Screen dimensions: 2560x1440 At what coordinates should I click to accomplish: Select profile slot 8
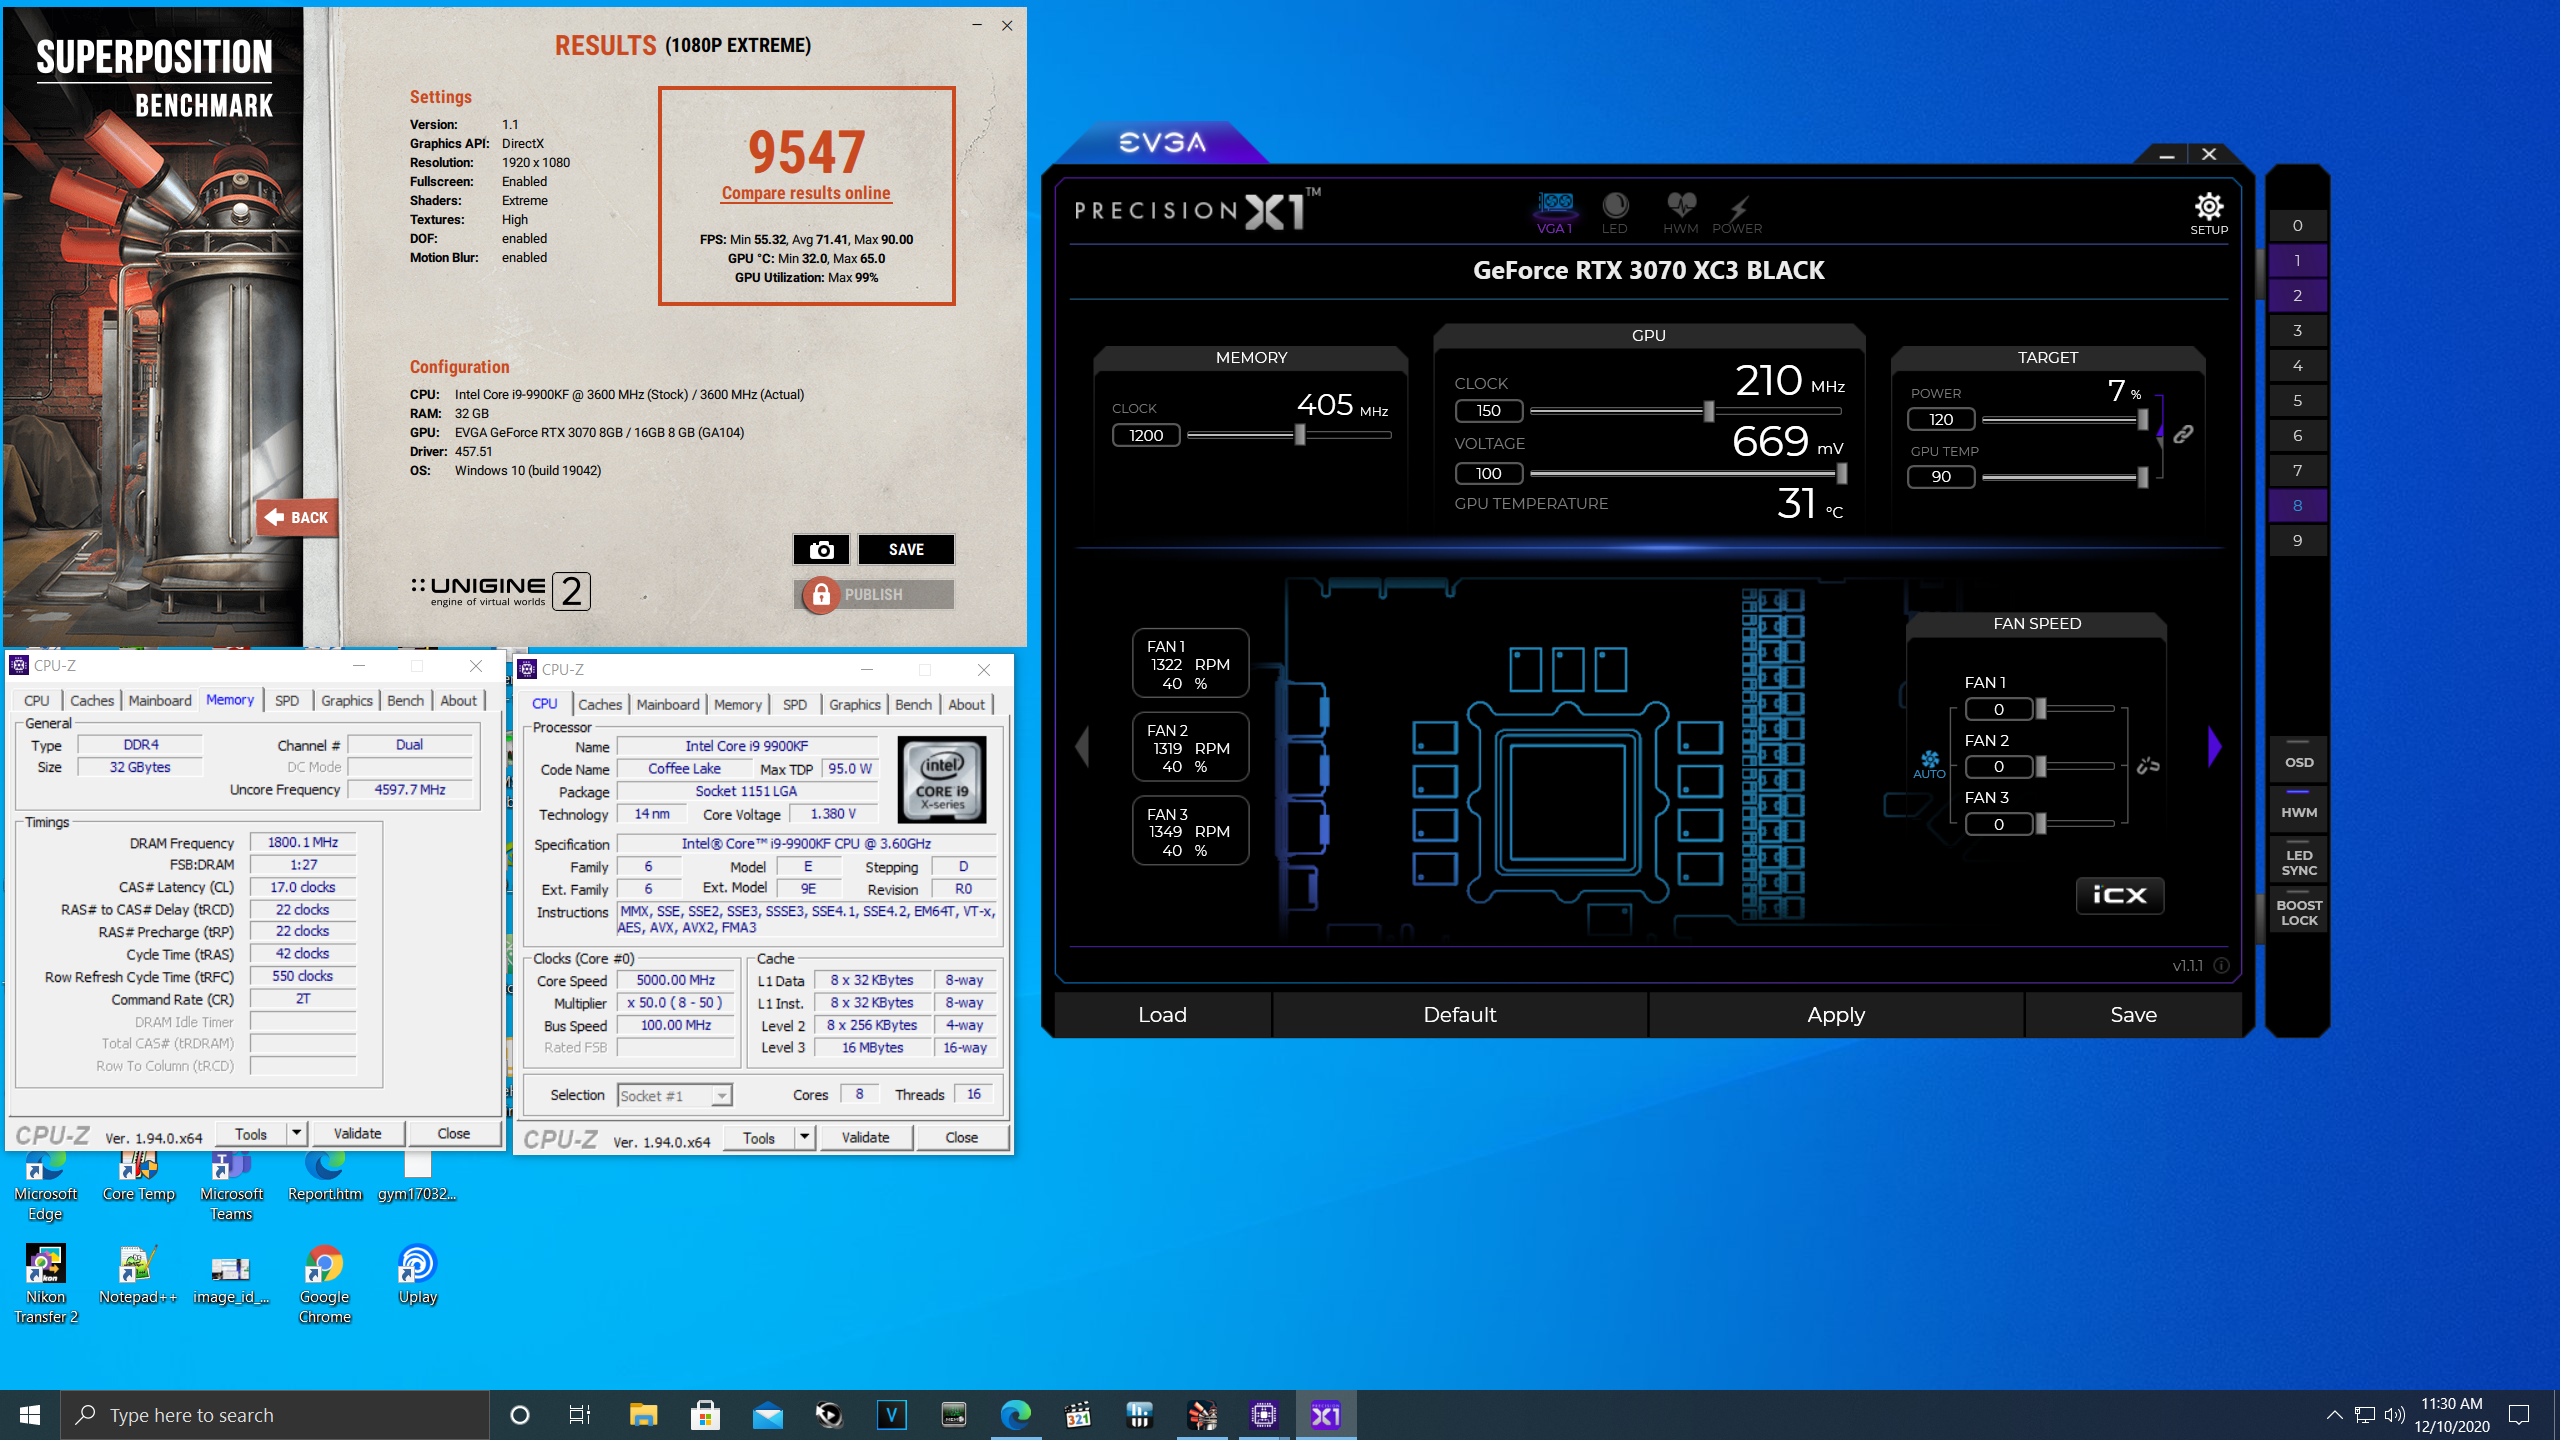click(2298, 505)
